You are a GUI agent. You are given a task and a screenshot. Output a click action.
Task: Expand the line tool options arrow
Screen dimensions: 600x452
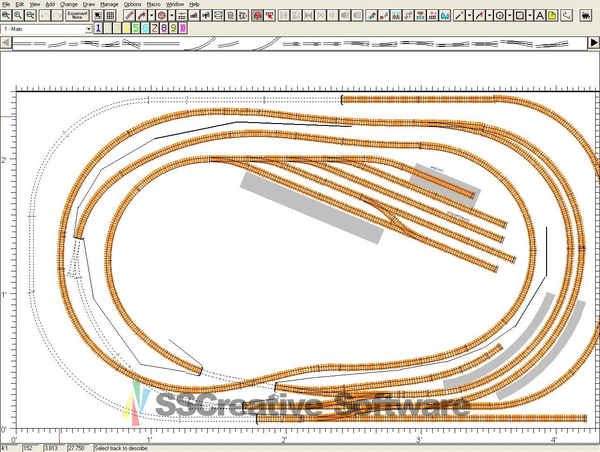(470, 16)
